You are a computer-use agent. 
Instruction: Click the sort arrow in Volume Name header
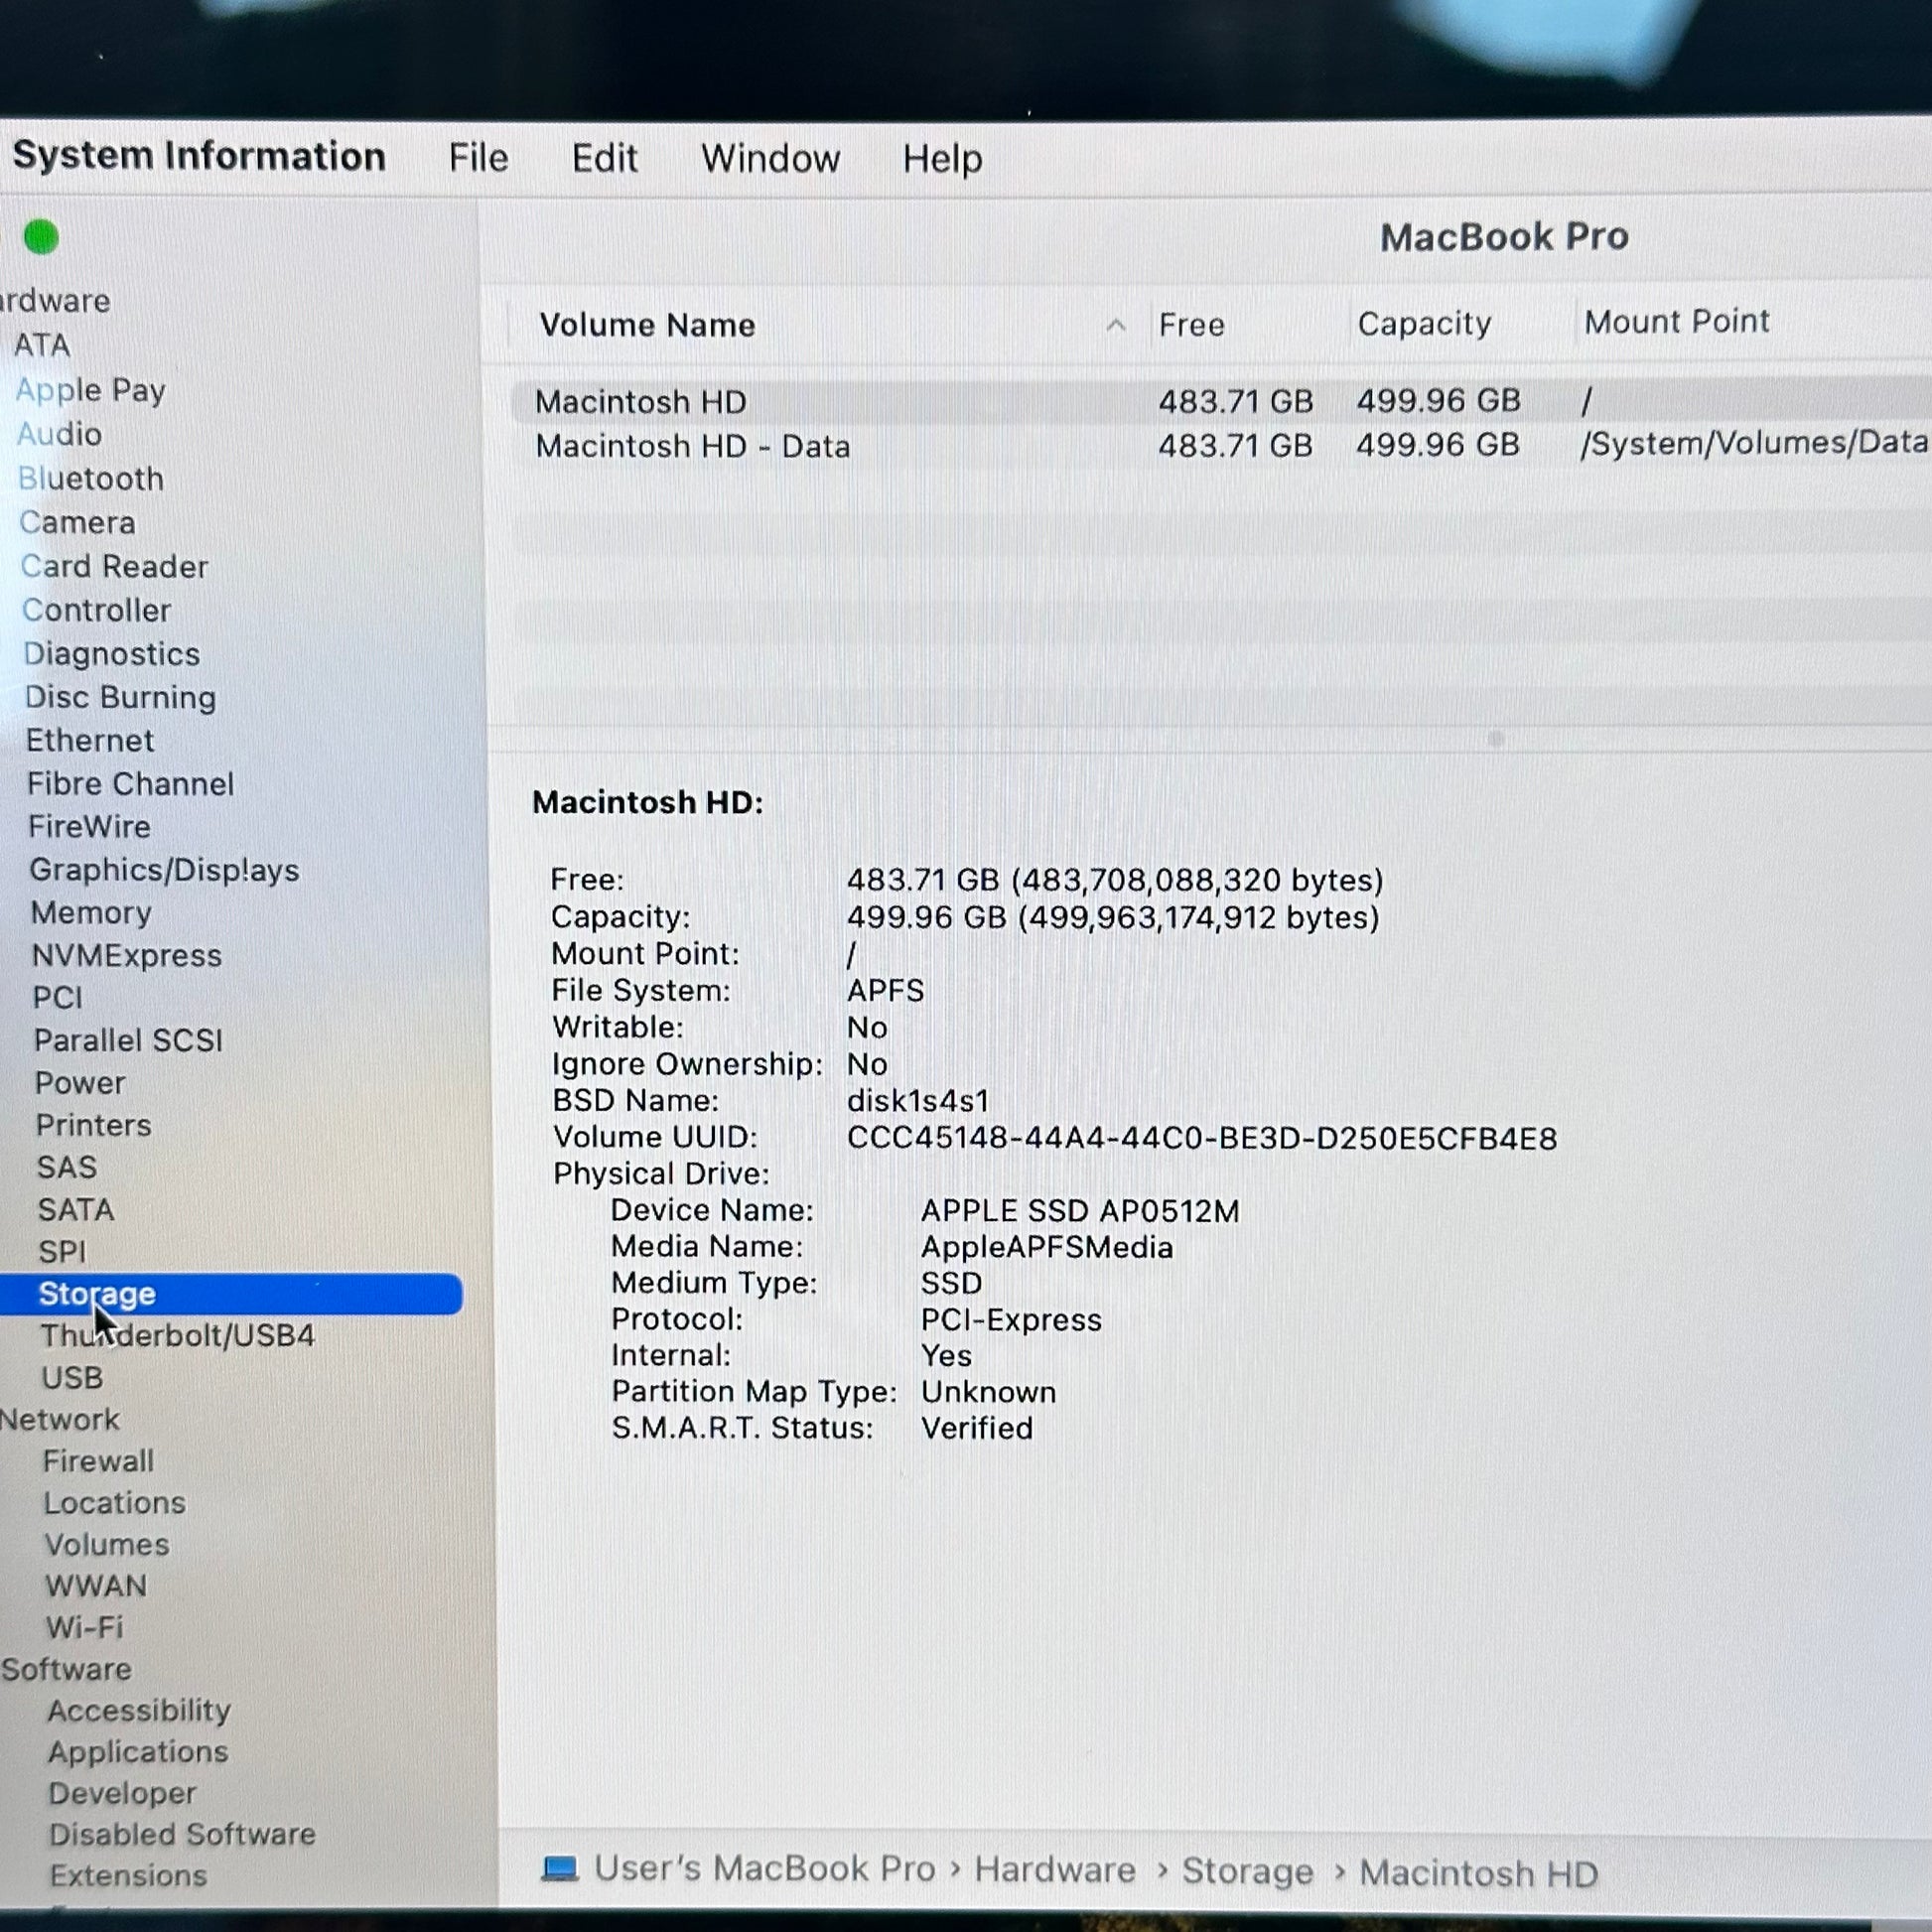pyautogui.click(x=1116, y=325)
